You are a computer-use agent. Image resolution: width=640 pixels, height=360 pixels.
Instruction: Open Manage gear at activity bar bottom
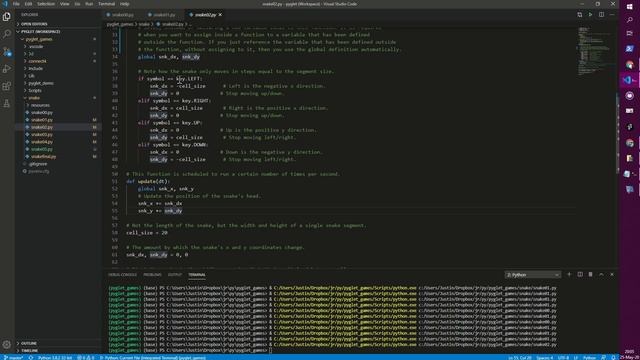7,345
